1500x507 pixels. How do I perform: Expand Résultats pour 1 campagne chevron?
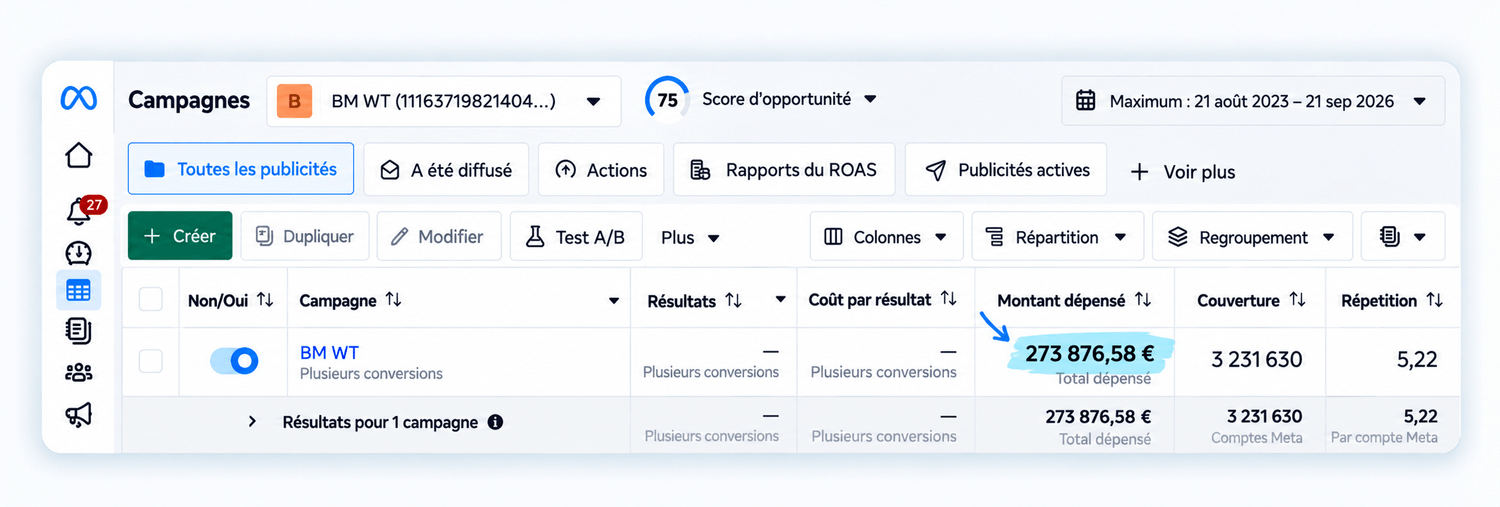point(253,422)
